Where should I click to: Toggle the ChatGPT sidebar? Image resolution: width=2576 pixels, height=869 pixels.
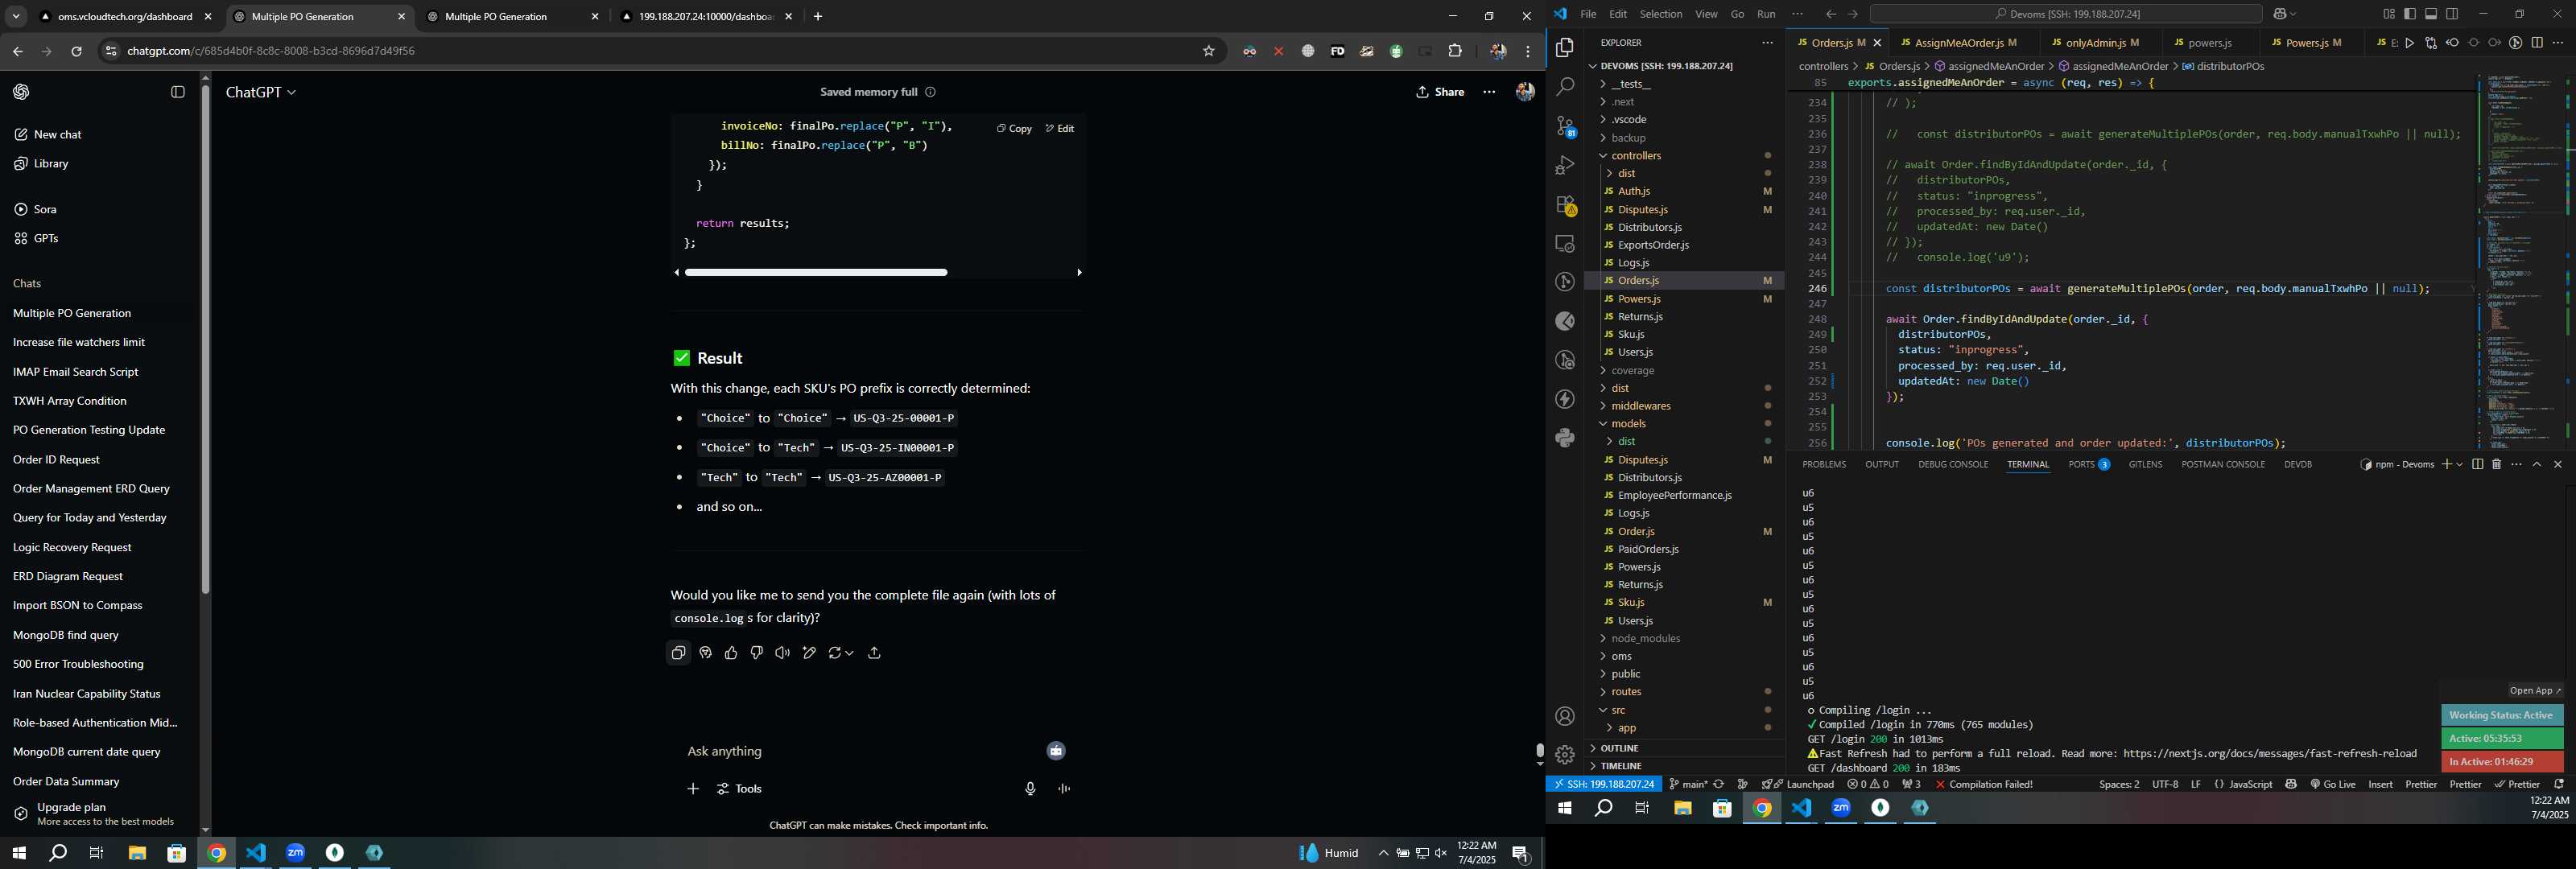[178, 92]
